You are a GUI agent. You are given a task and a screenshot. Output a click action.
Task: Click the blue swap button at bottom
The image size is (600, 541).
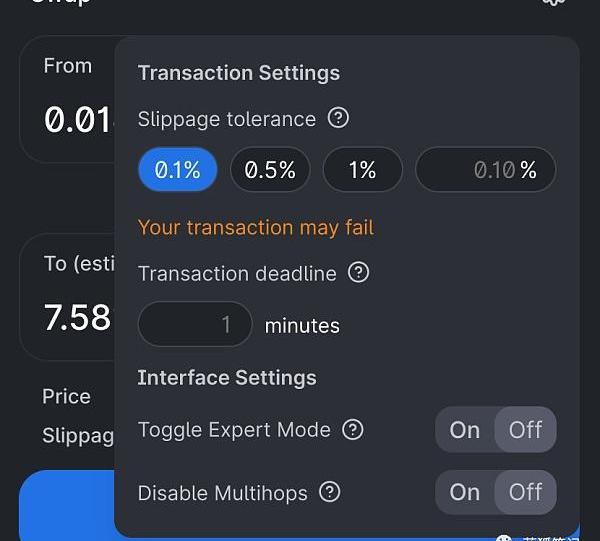[x=66, y=505]
